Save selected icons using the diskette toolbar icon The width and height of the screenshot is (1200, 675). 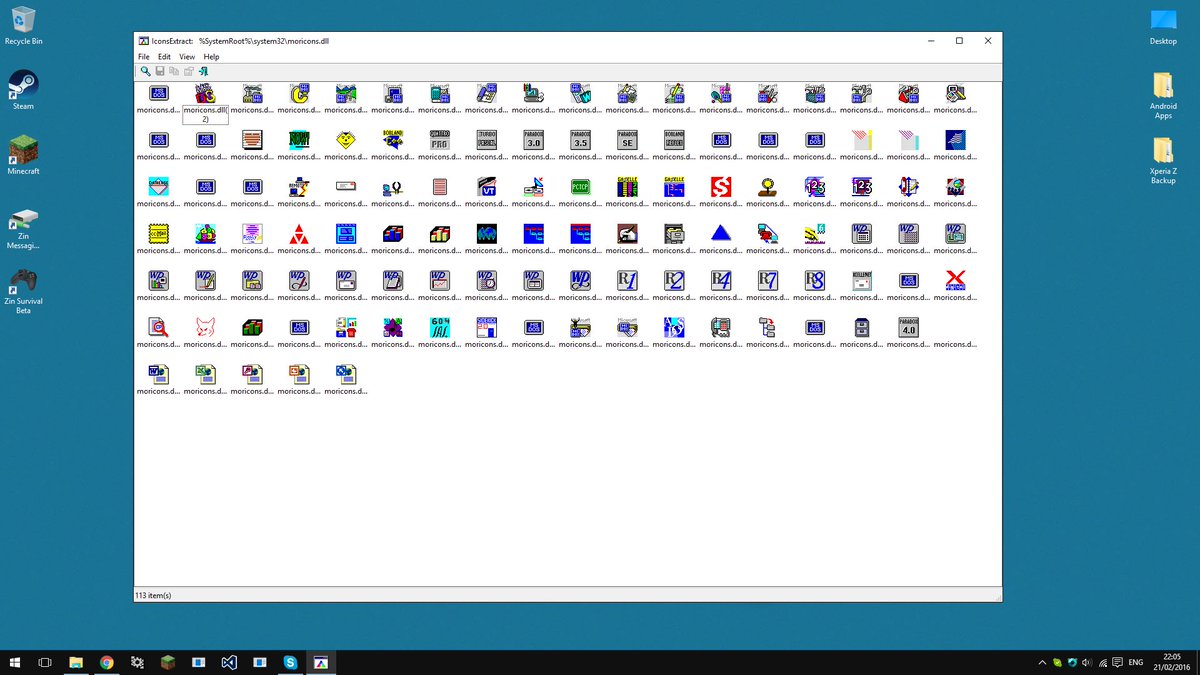click(159, 71)
